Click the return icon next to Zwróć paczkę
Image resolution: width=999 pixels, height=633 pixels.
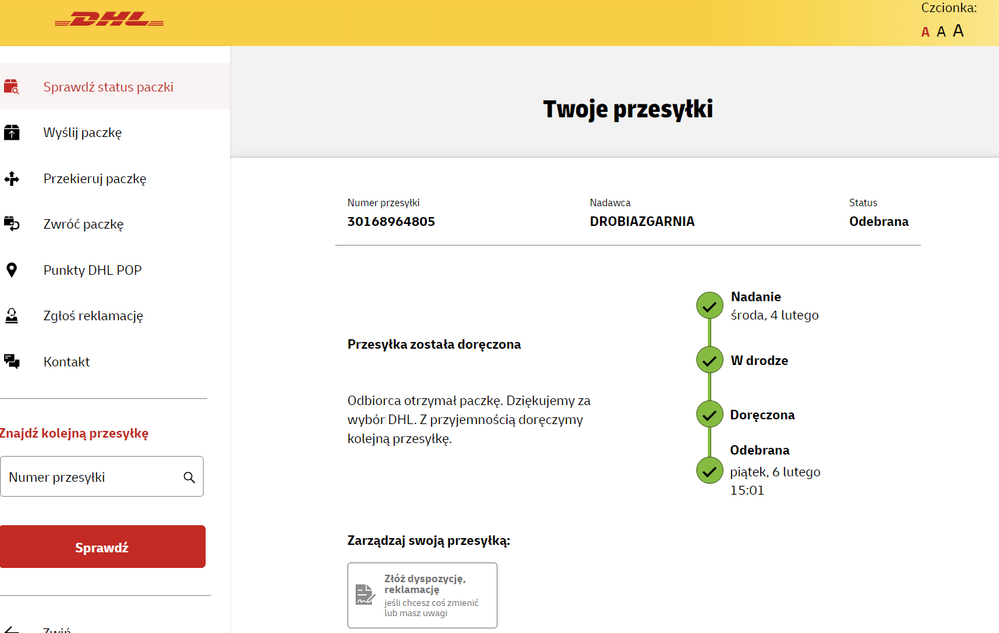point(14,224)
